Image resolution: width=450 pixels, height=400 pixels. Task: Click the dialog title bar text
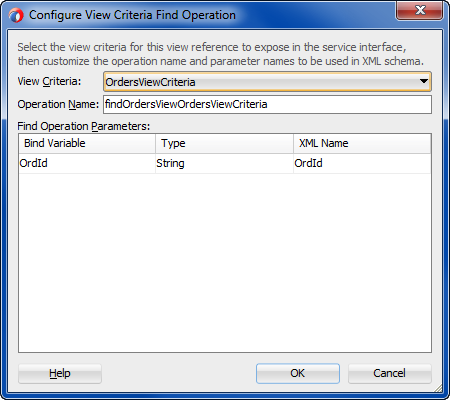(x=132, y=15)
